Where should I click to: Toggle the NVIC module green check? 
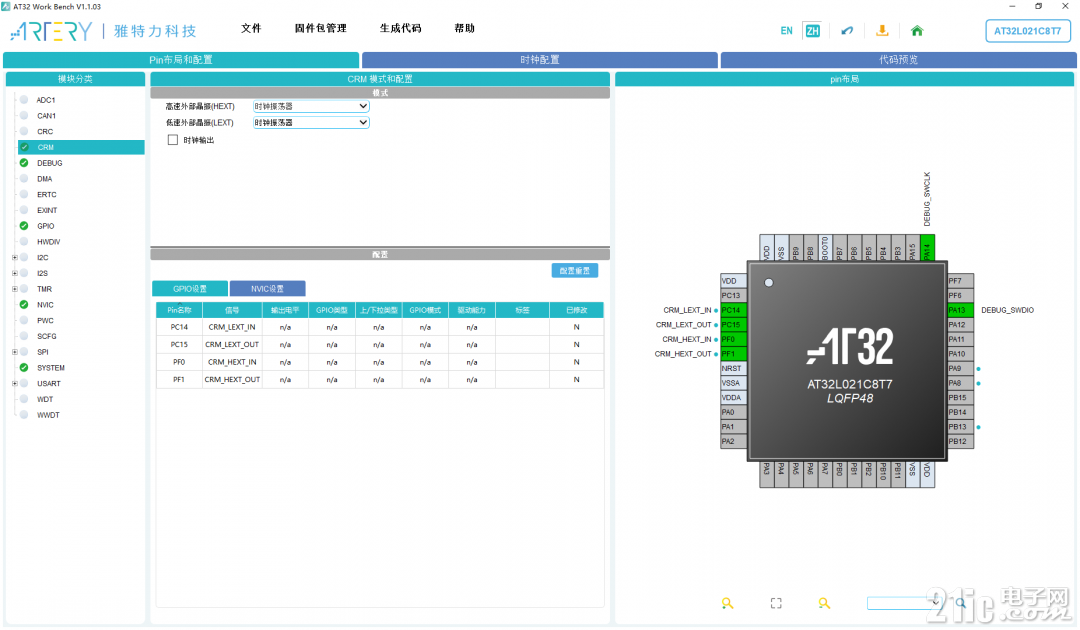coord(24,305)
